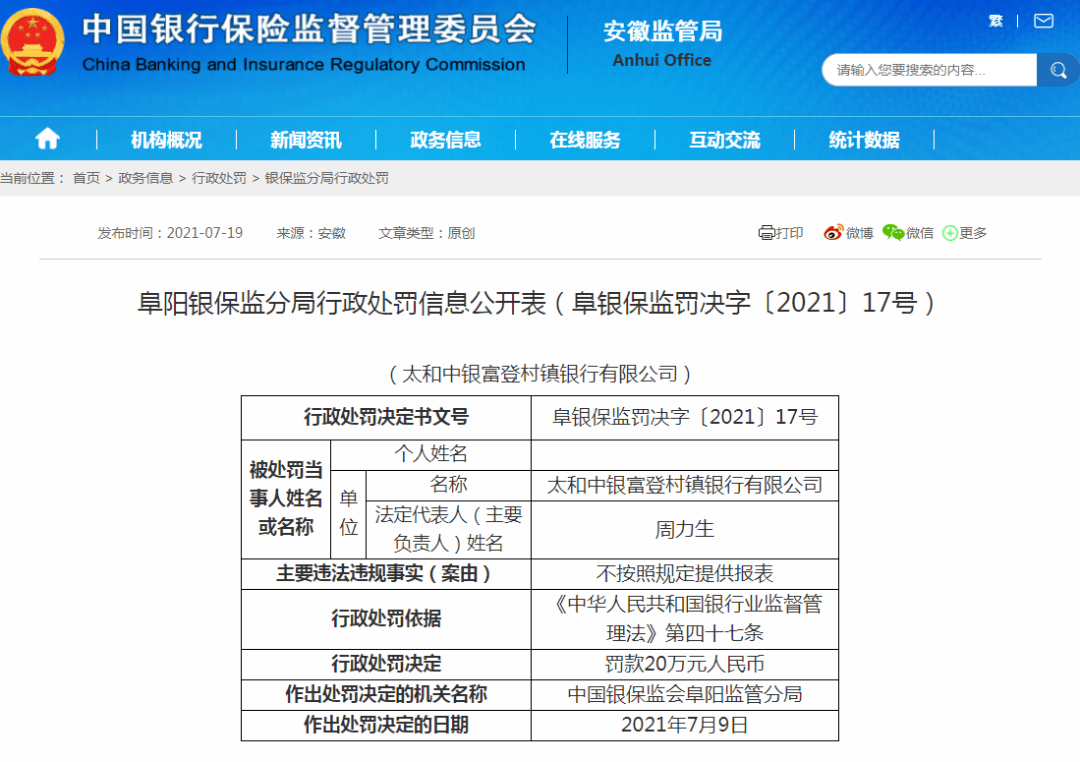The height and width of the screenshot is (762, 1080).
Task: Click the 个人姓名 cell
Action: coord(430,455)
